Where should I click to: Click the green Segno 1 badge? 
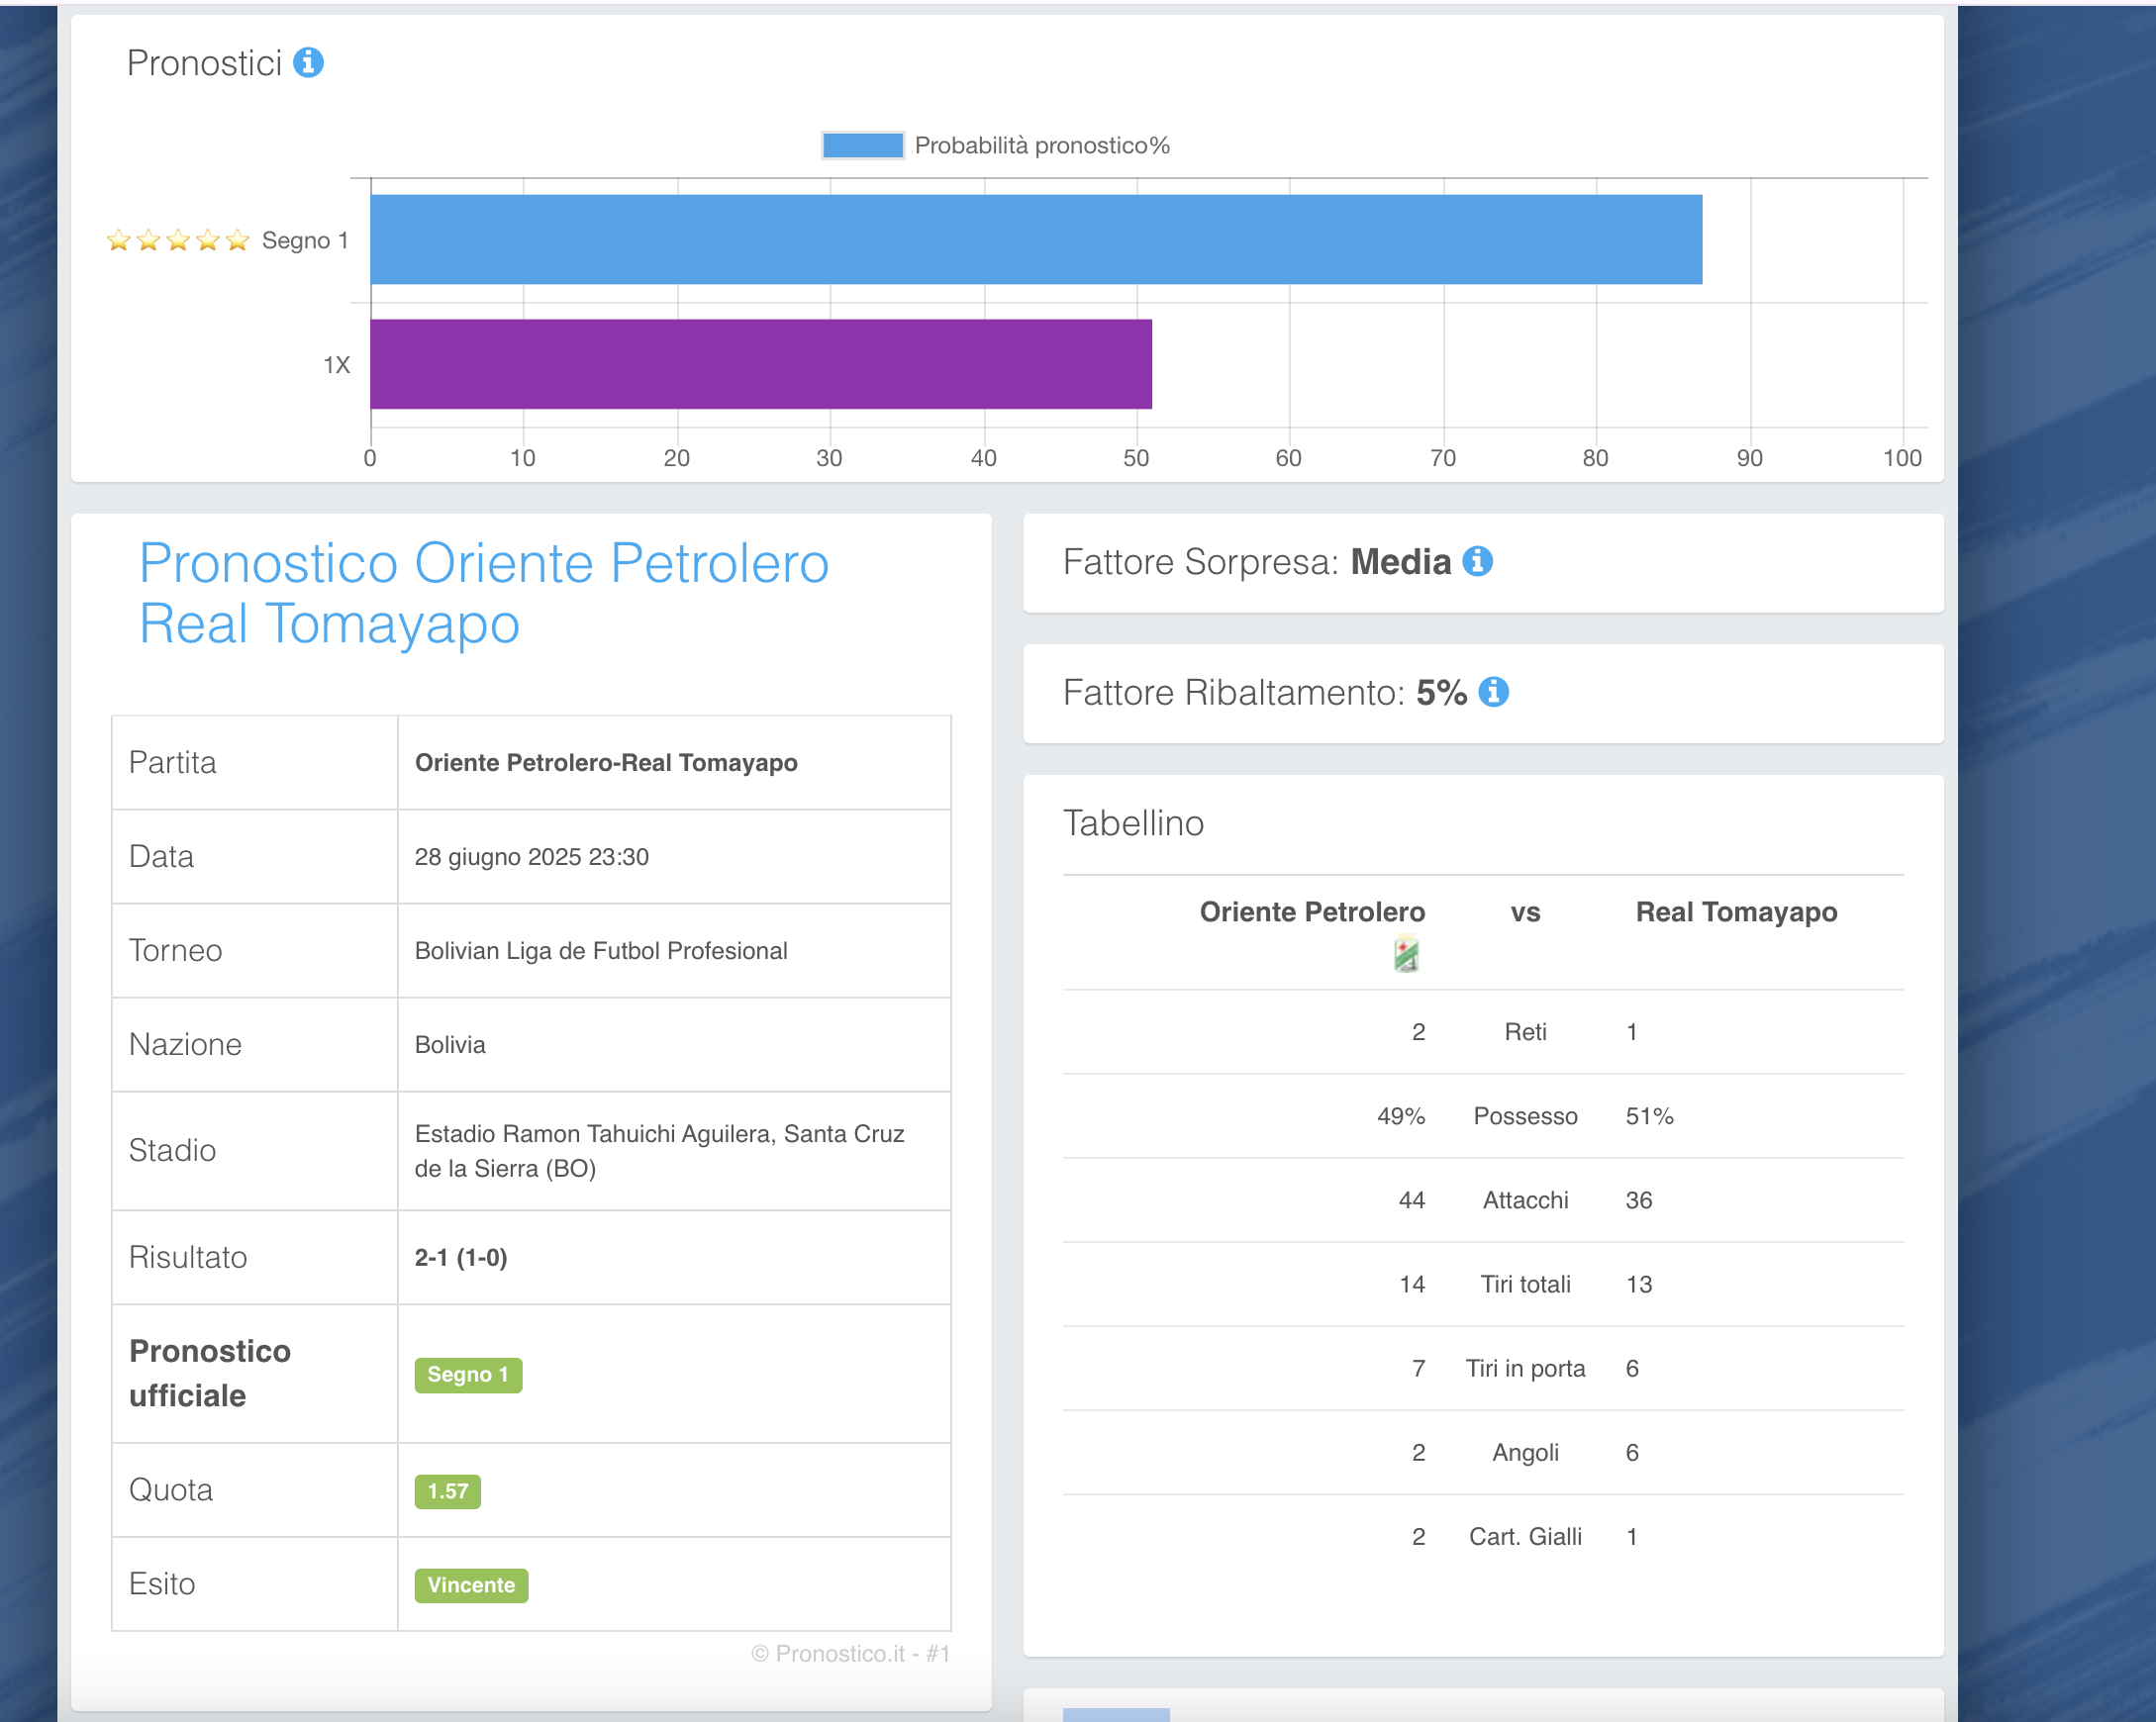(468, 1374)
